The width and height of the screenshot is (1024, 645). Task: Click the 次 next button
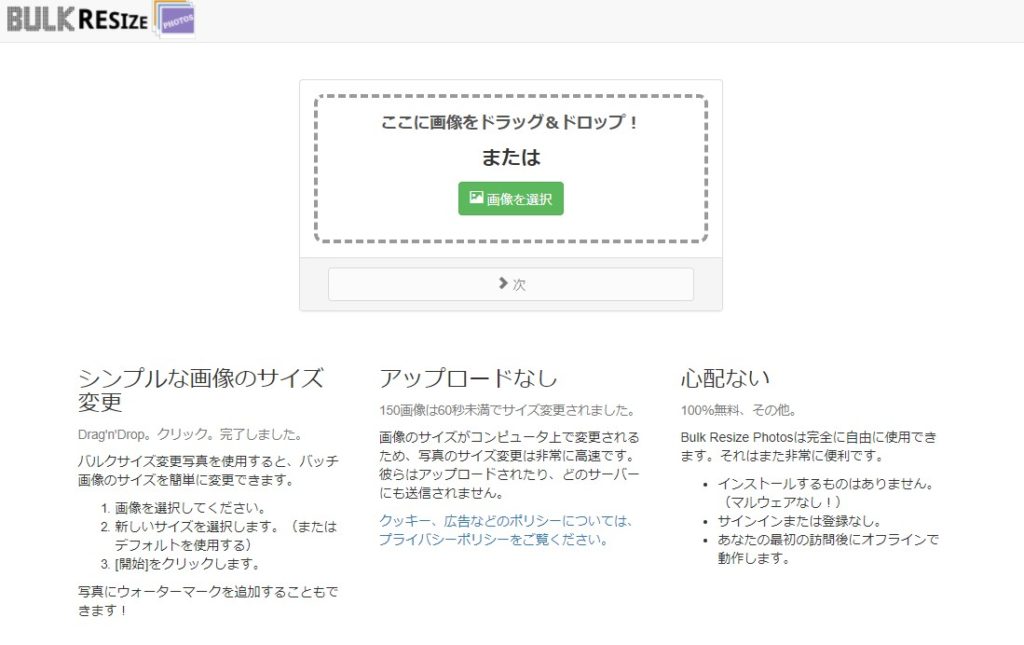coord(511,284)
